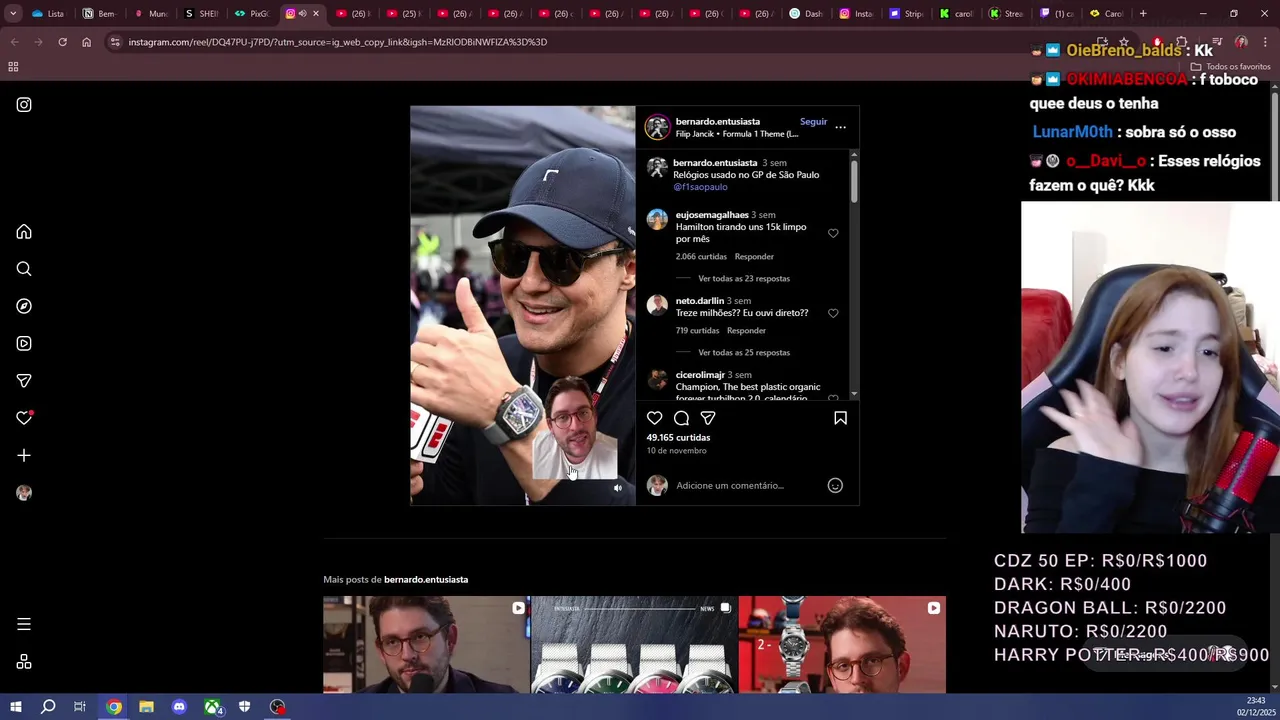Switch to the SHEIN tab
This screenshot has width=1280, height=720.
(201, 14)
